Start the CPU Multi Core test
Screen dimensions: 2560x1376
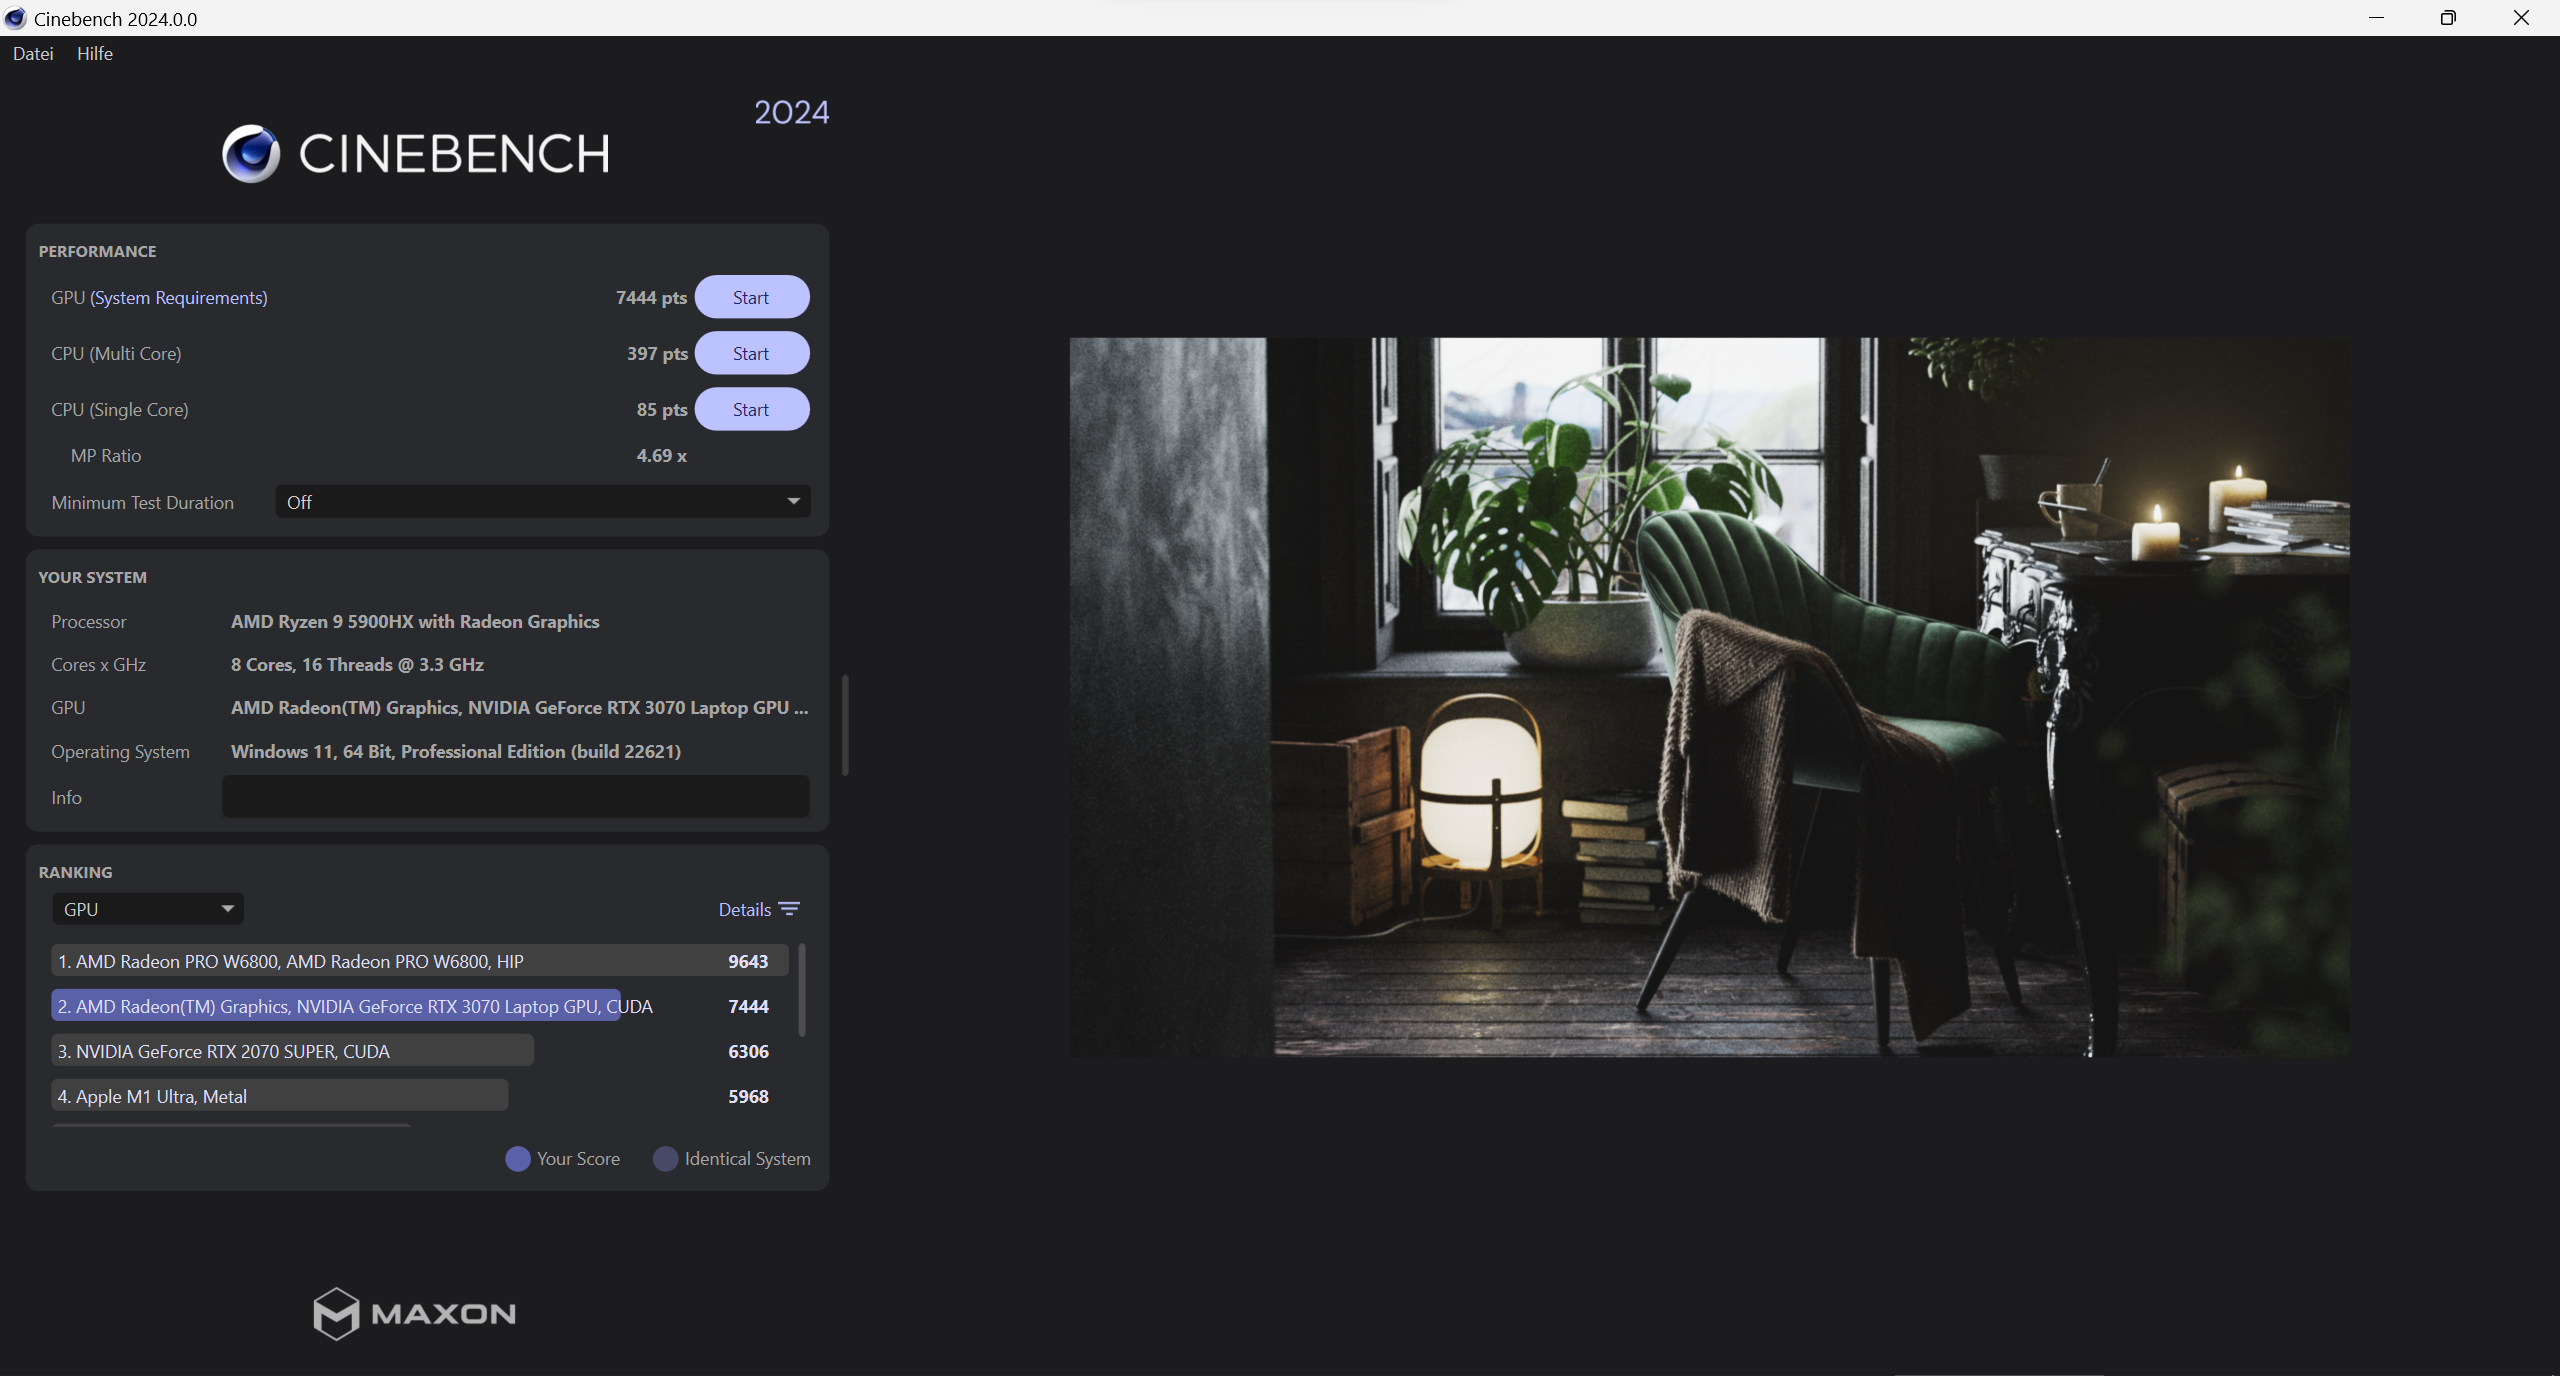pyautogui.click(x=751, y=354)
